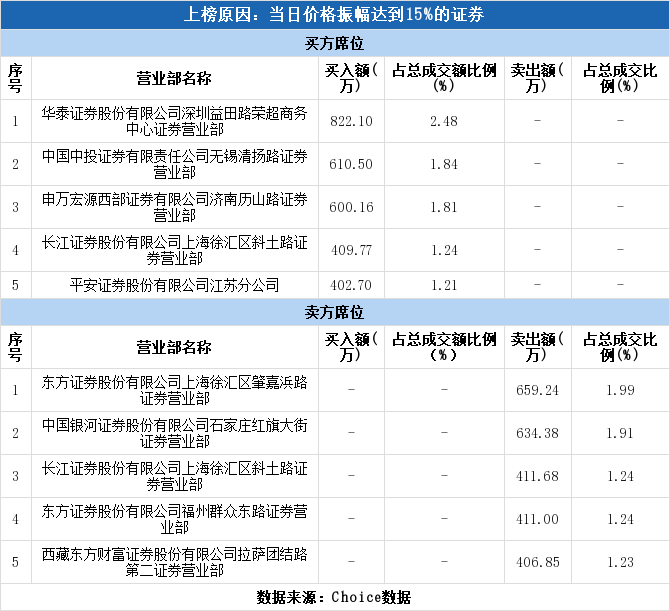Click 平安证券股份有限公司江苏分公司
The width and height of the screenshot is (670, 611).
[174, 285]
